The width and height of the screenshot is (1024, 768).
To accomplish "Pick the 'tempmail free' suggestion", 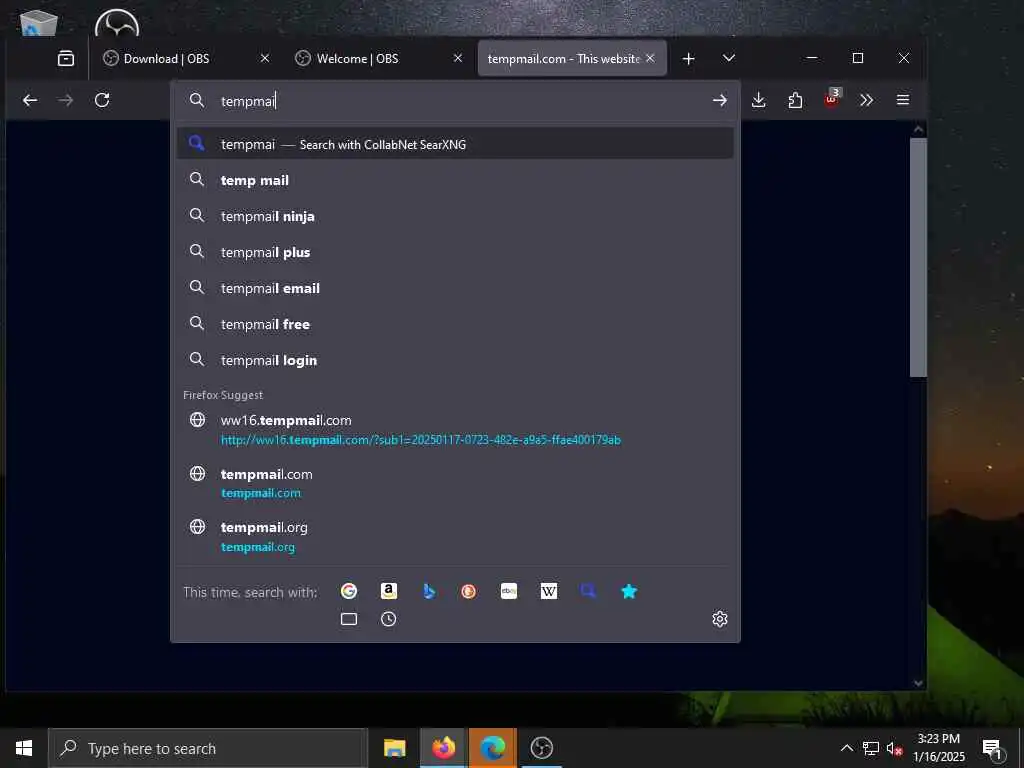I will [x=455, y=324].
